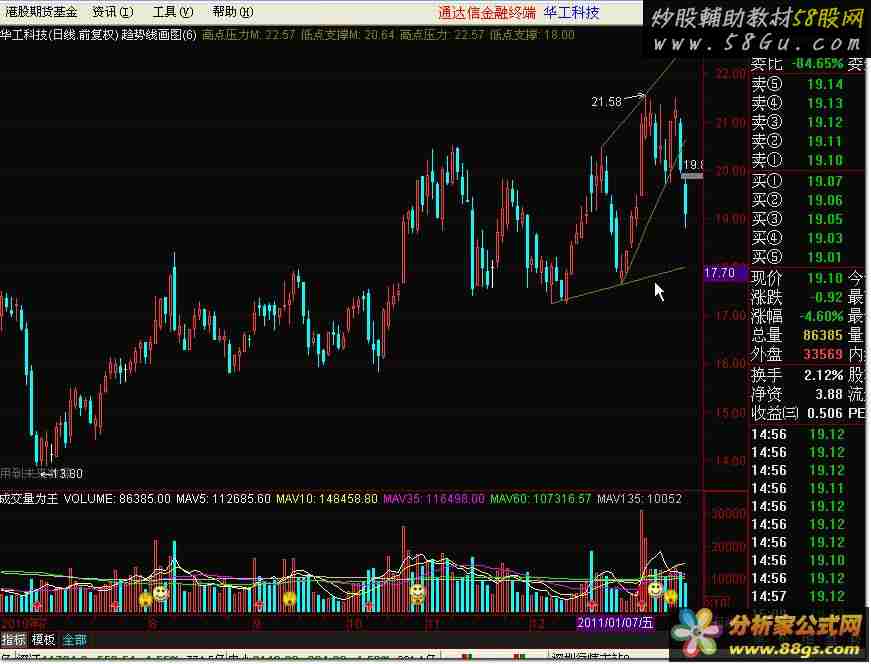Click the VOLUME: 86385.00 readout

[117, 499]
